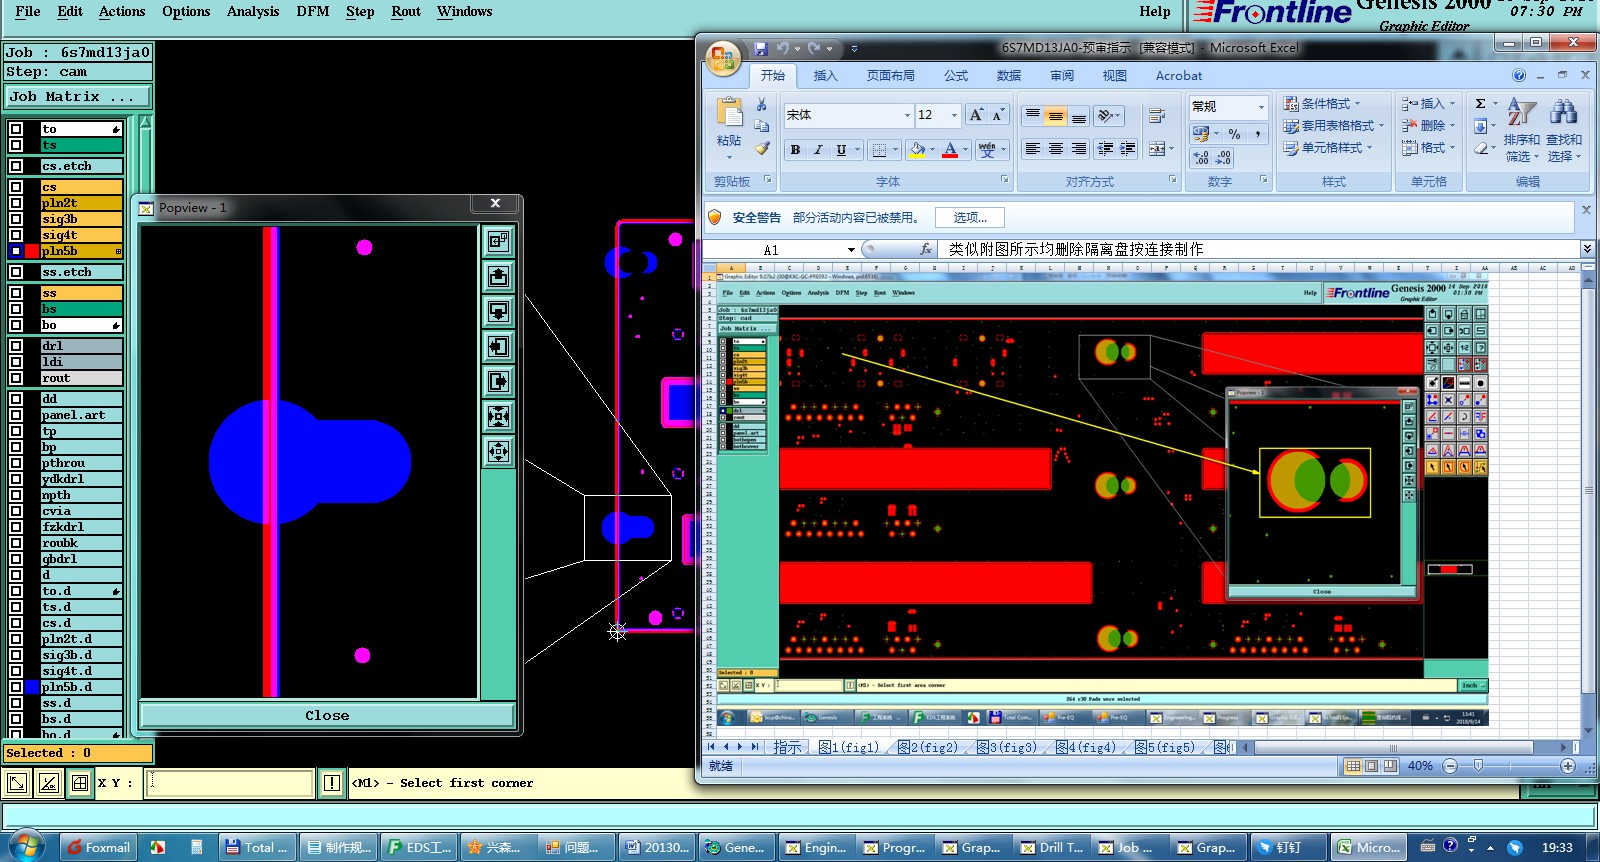
Task: Open the Name Box dropdown for A1
Action: (x=851, y=250)
